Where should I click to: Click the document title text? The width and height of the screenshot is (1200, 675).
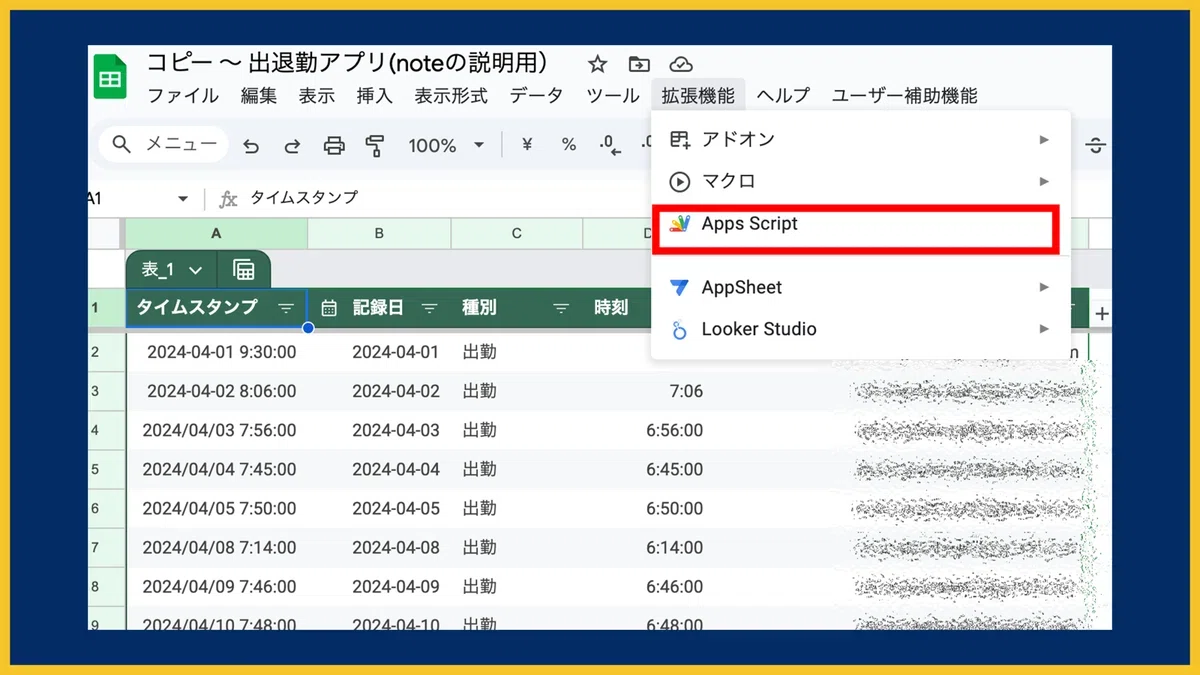347,63
